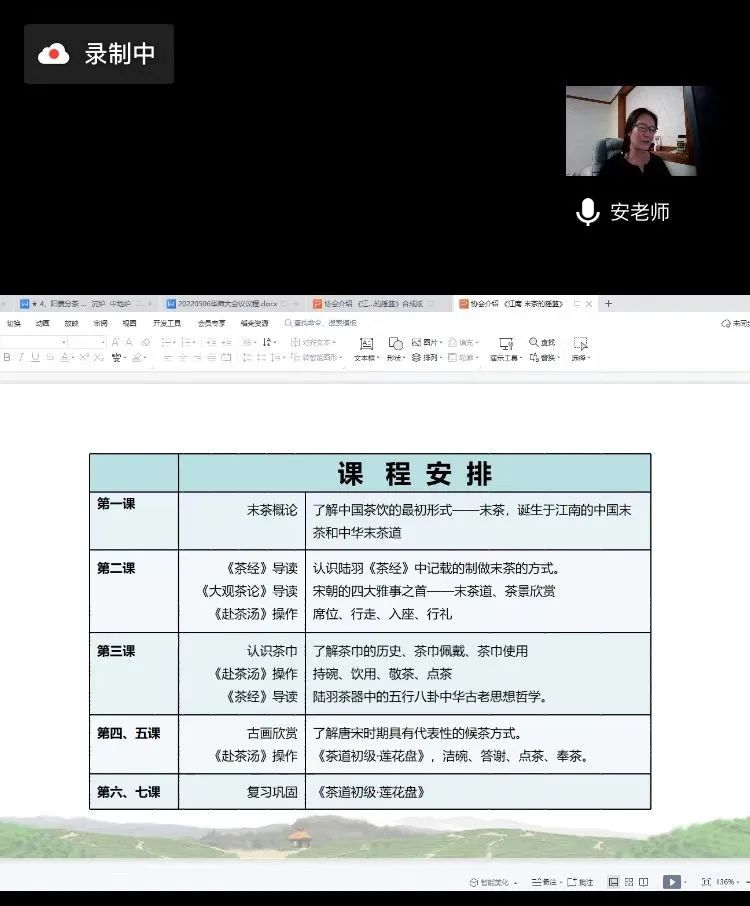Open the 动画 animation ribbon tab
This screenshot has height=906, width=750.
[43, 323]
